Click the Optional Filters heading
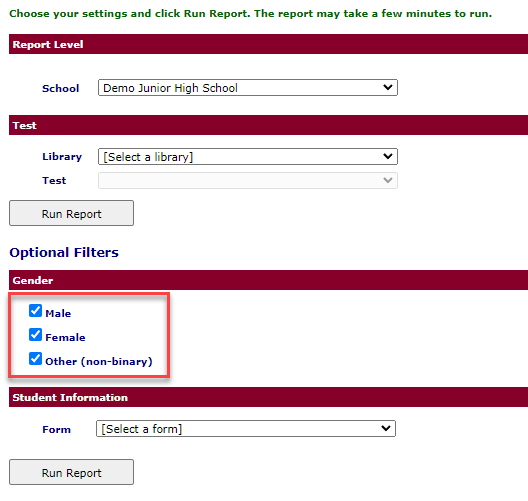 [x=64, y=253]
